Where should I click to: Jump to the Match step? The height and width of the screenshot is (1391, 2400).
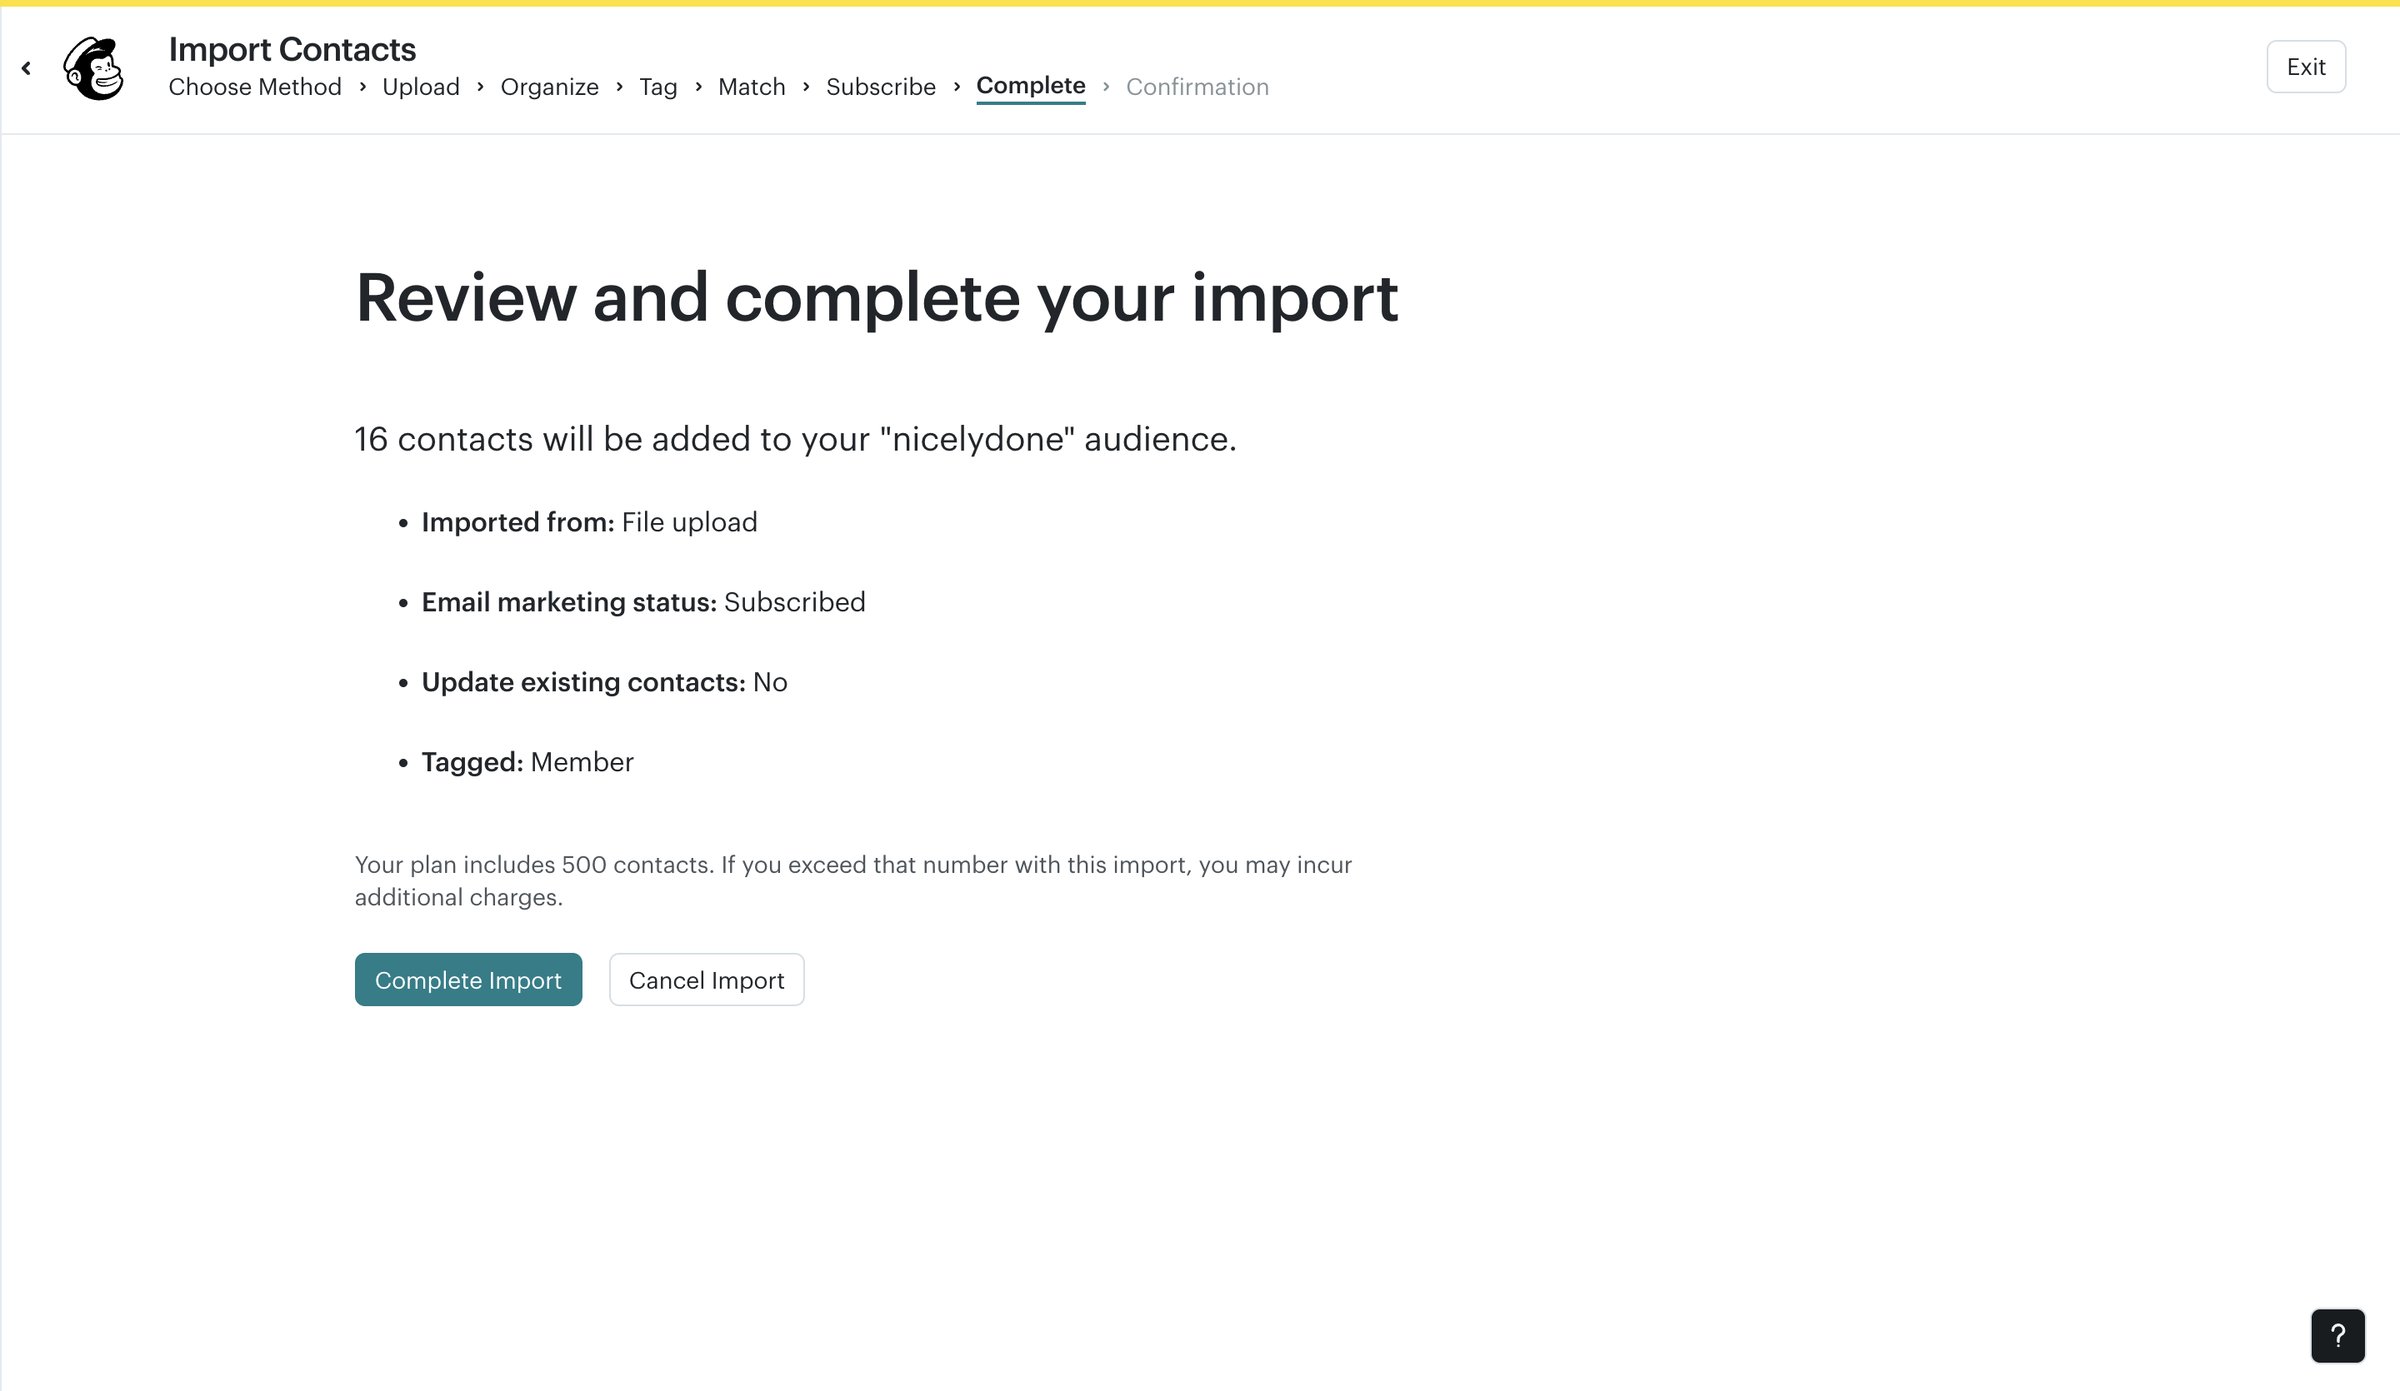click(x=752, y=87)
